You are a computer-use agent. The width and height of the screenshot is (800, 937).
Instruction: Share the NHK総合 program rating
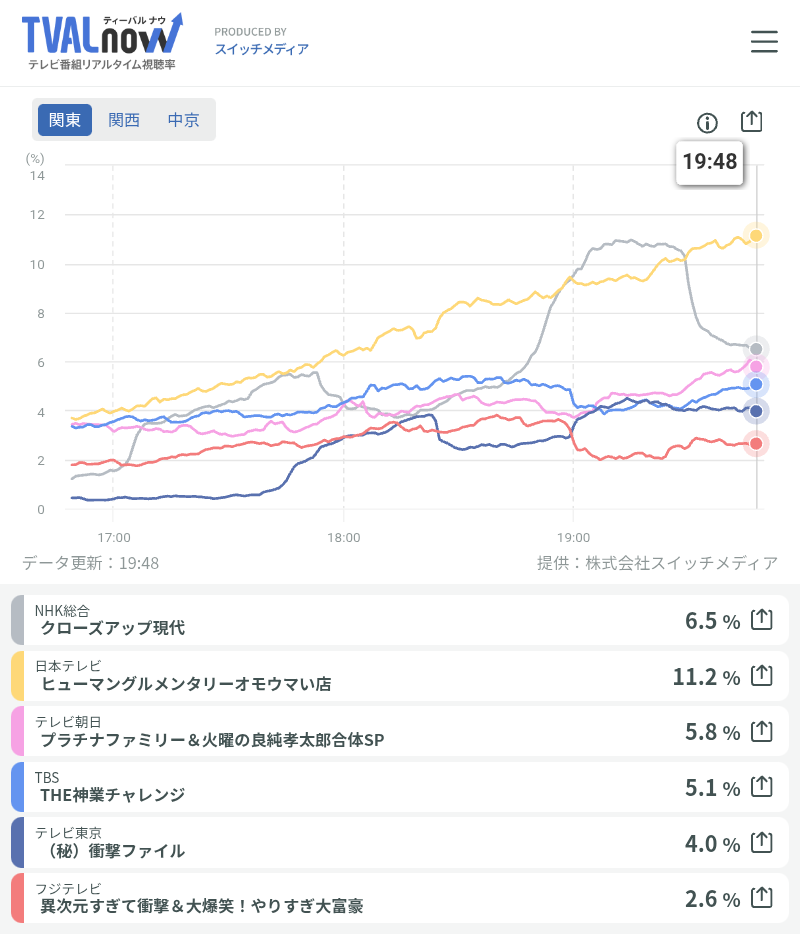click(762, 620)
